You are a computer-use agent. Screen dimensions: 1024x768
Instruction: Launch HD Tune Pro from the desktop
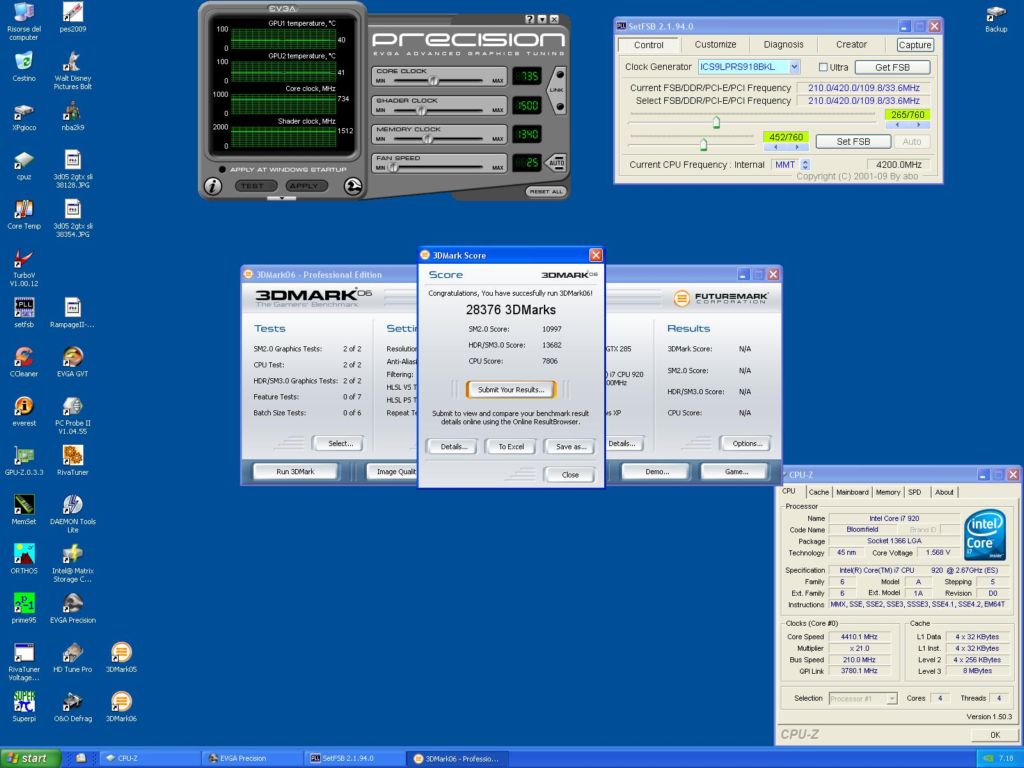72,657
